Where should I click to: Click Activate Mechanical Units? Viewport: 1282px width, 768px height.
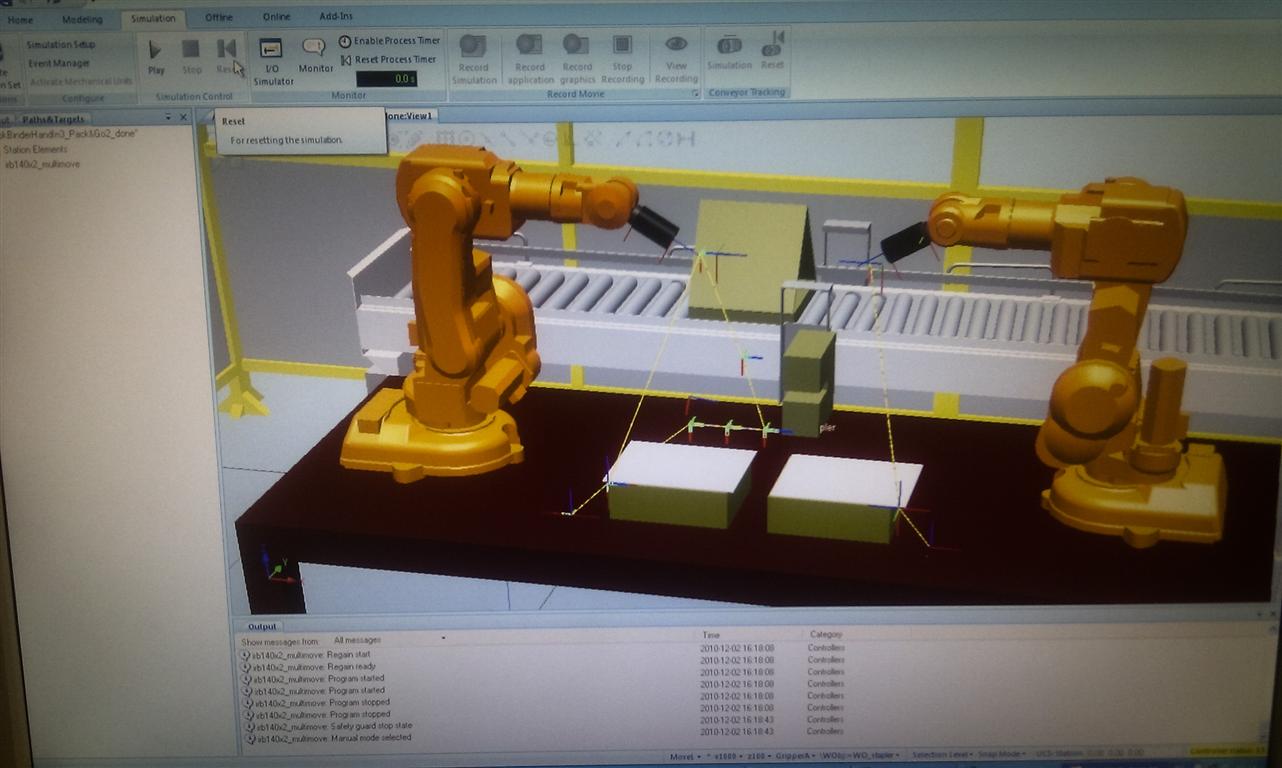(x=81, y=82)
